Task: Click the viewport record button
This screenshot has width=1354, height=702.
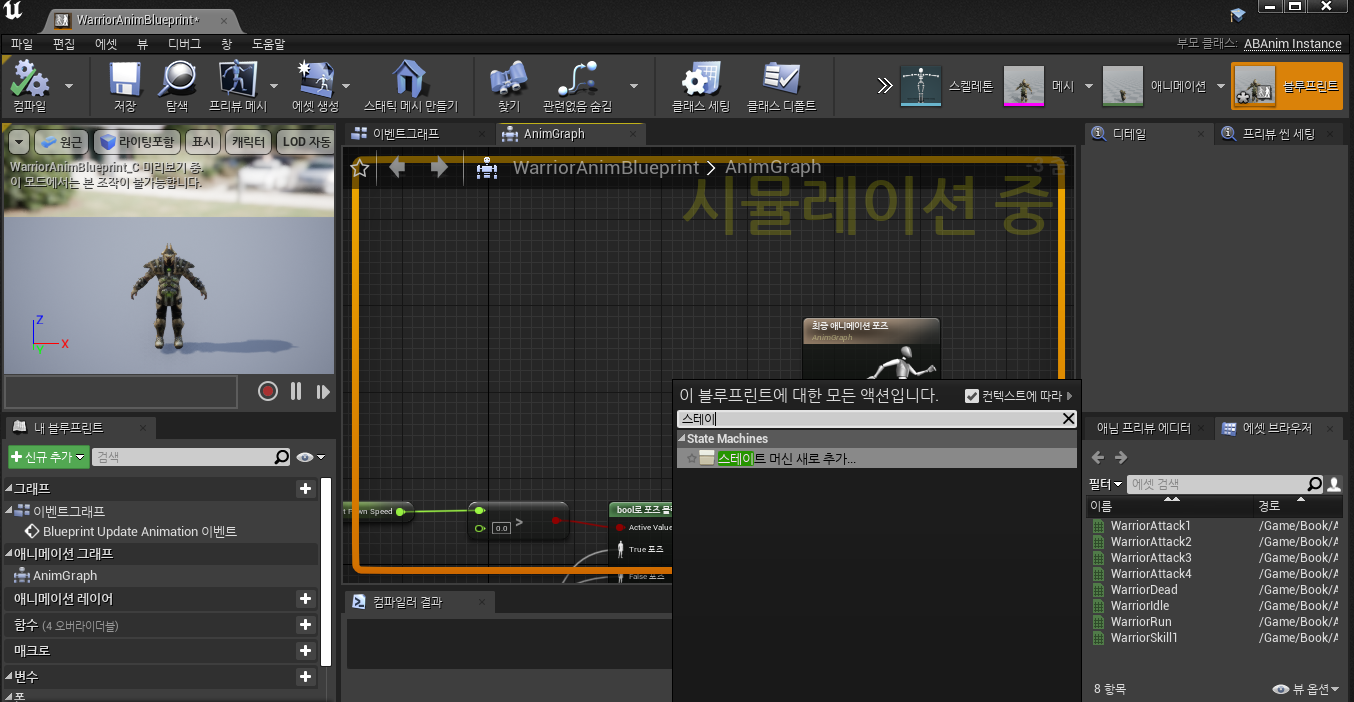Action: pyautogui.click(x=268, y=391)
